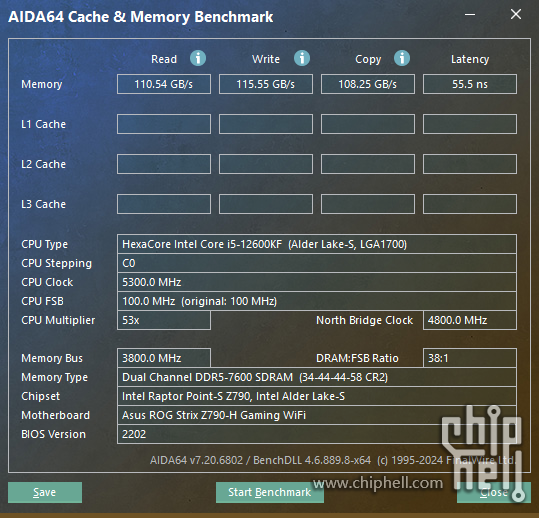Click the L1 Cache Latency result box
Image resolution: width=539 pixels, height=518 pixels.
click(470, 124)
